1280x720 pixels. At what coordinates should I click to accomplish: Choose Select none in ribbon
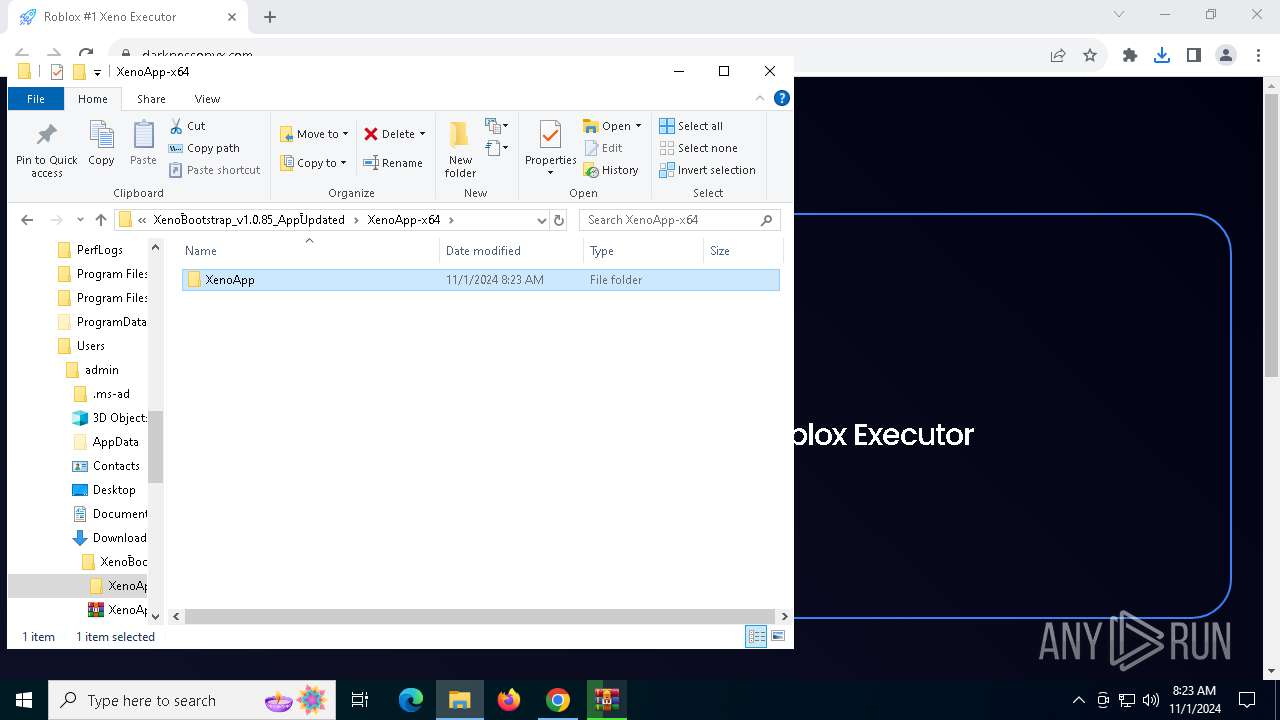(698, 148)
